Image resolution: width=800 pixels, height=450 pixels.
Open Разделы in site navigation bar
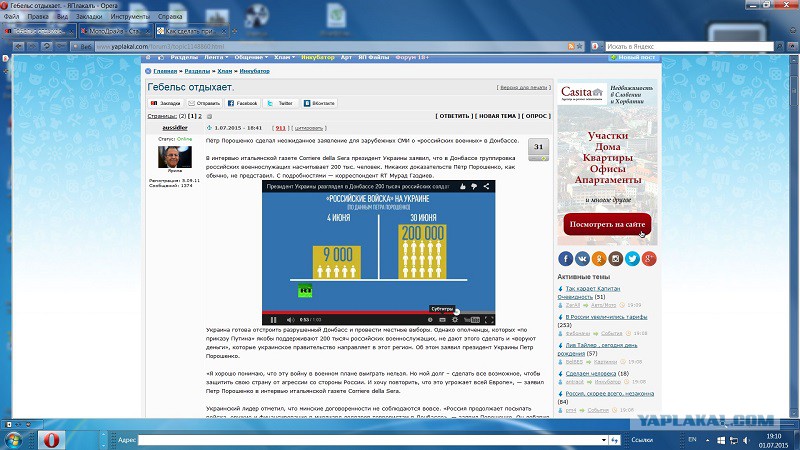184,57
